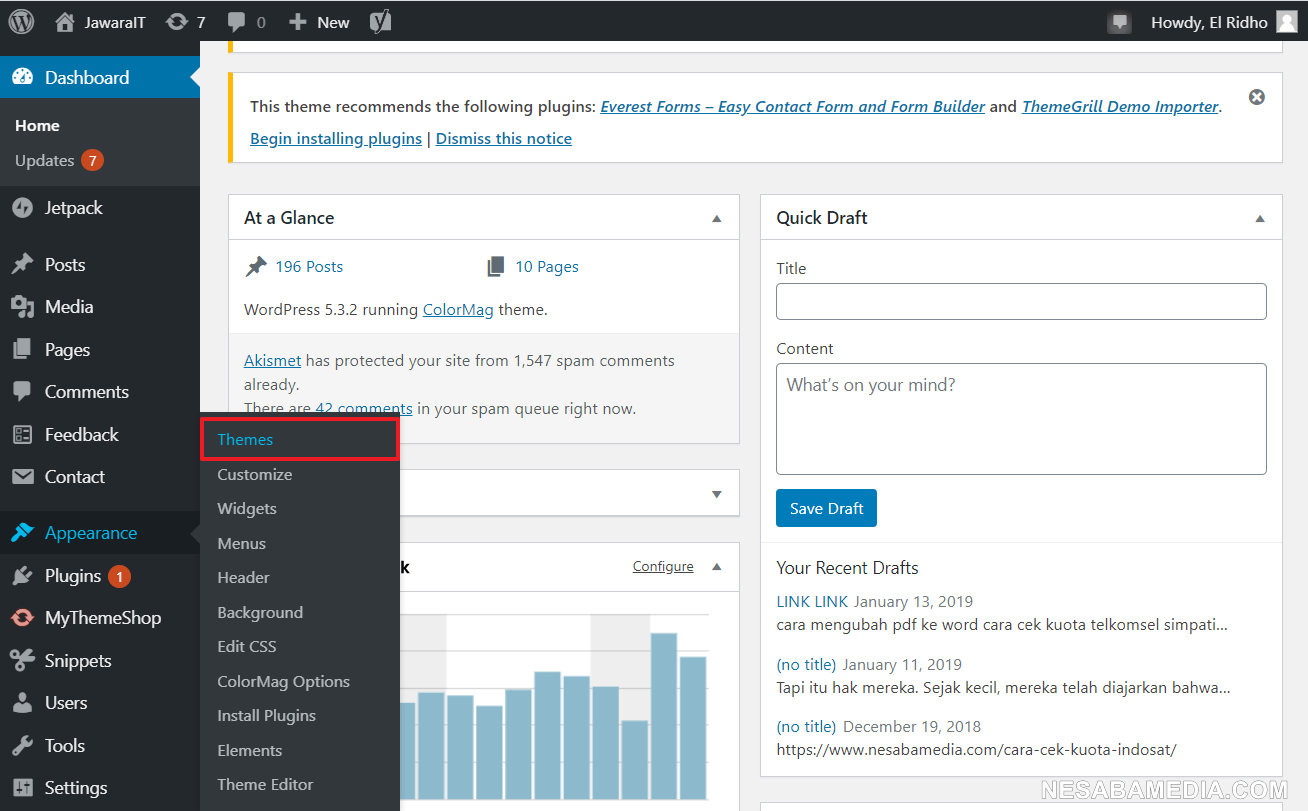Image resolution: width=1308 pixels, height=811 pixels.
Task: Toggle the stats widget arrow beside Configure
Action: (x=716, y=567)
